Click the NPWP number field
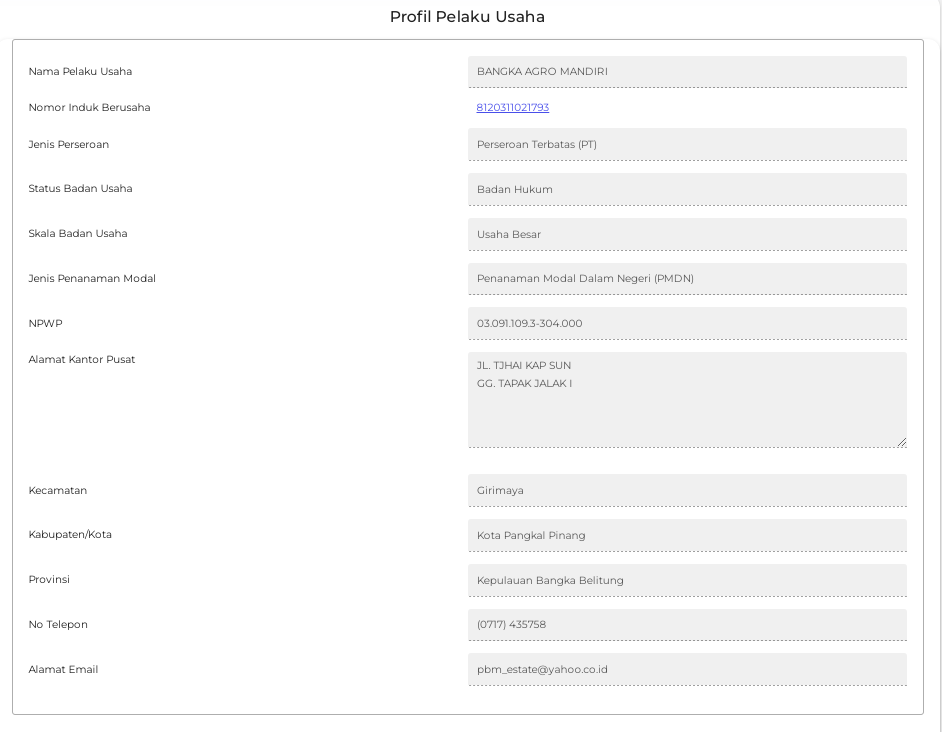This screenshot has width=942, height=732. click(687, 323)
